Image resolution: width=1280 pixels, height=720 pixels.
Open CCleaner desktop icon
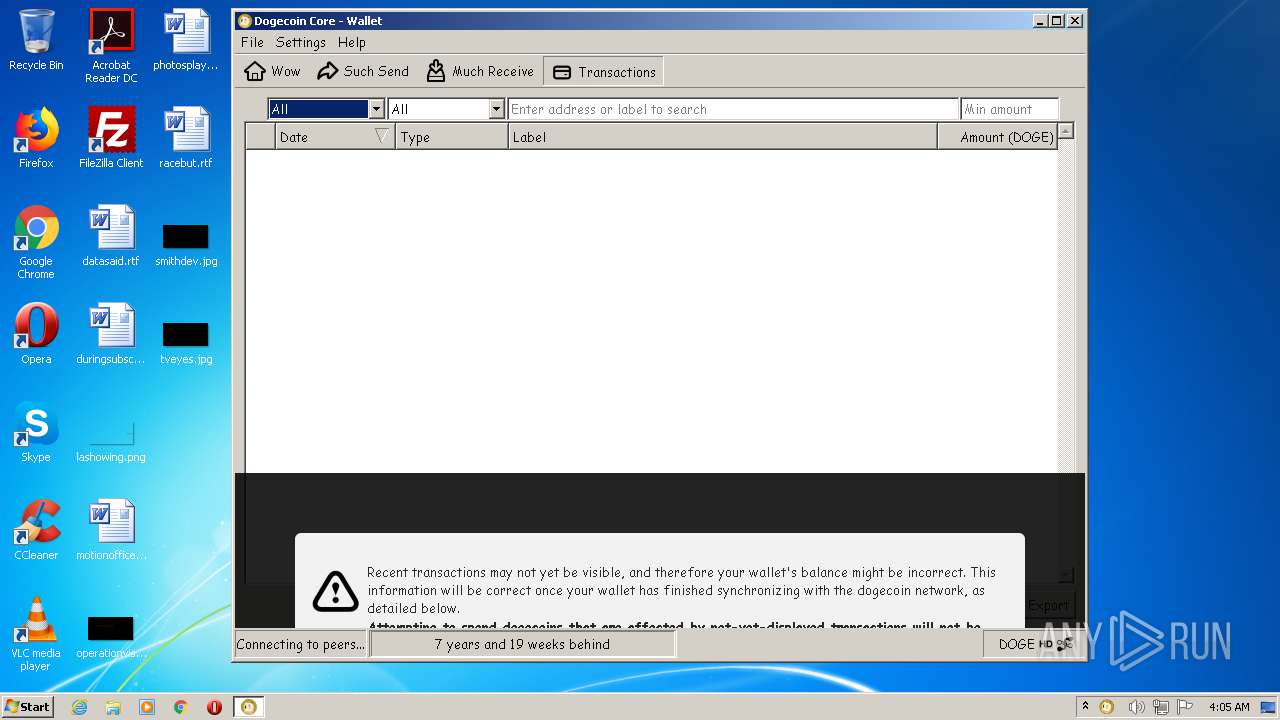pyautogui.click(x=36, y=530)
